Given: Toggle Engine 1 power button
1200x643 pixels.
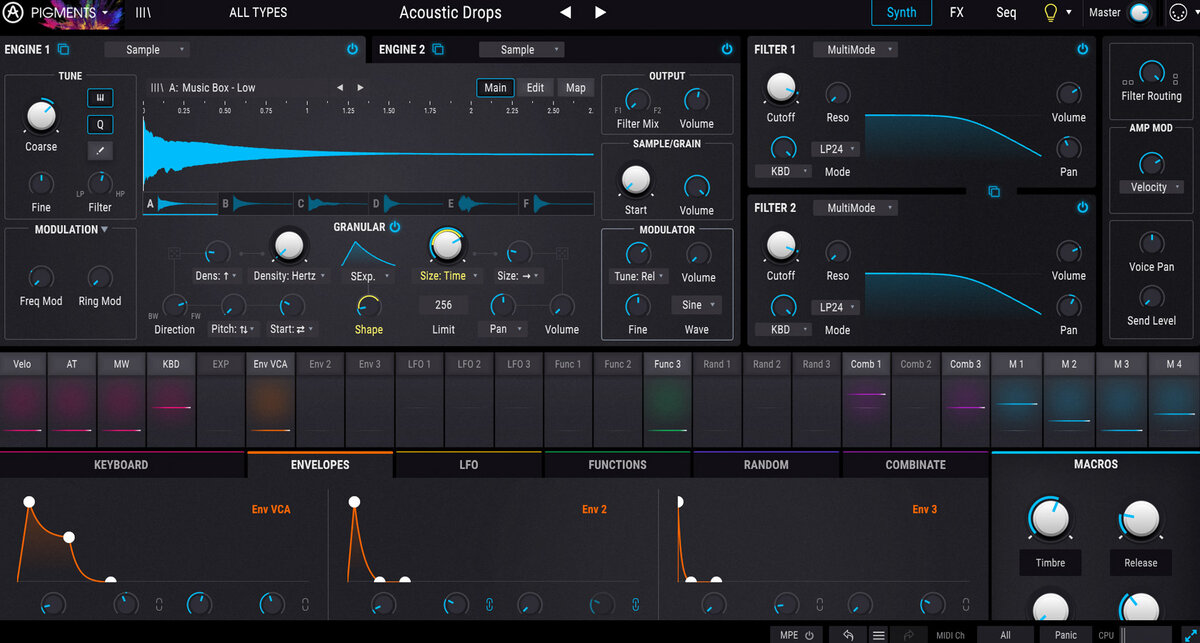Looking at the screenshot, I should coord(352,49).
